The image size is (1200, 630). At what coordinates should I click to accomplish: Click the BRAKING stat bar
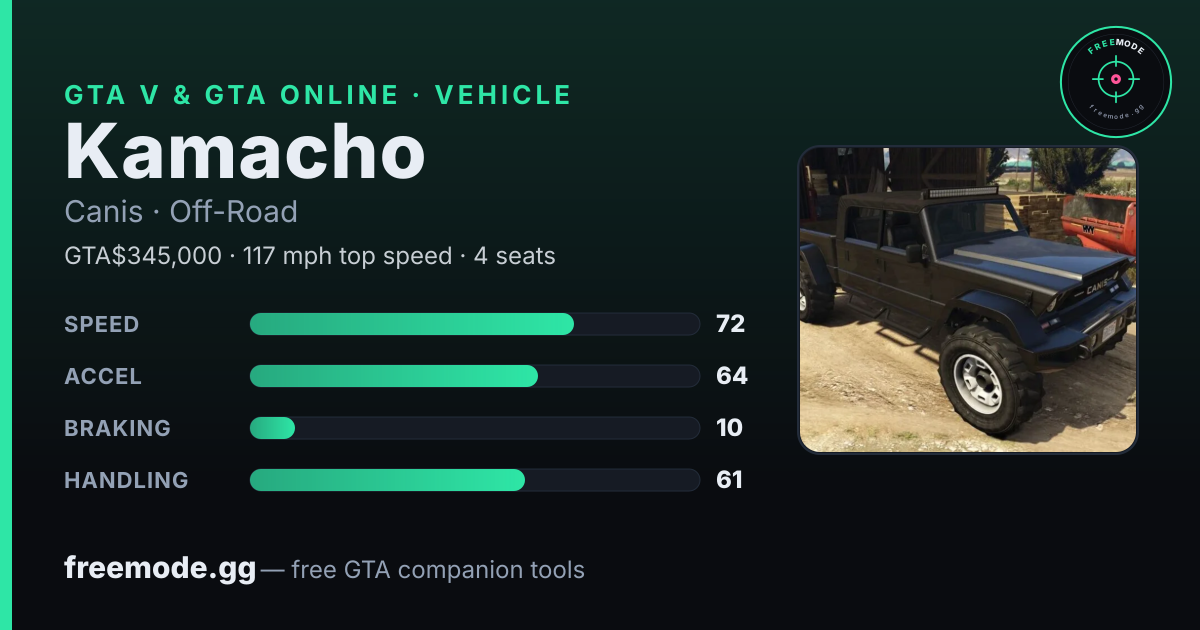474,428
